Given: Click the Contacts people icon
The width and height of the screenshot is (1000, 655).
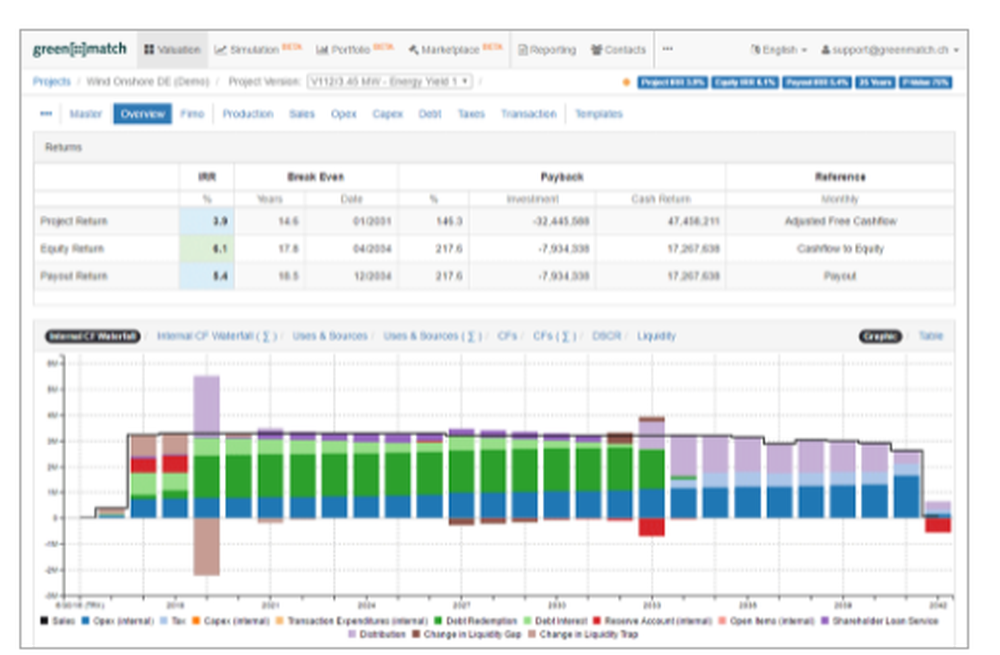Looking at the screenshot, I should tap(596, 50).
